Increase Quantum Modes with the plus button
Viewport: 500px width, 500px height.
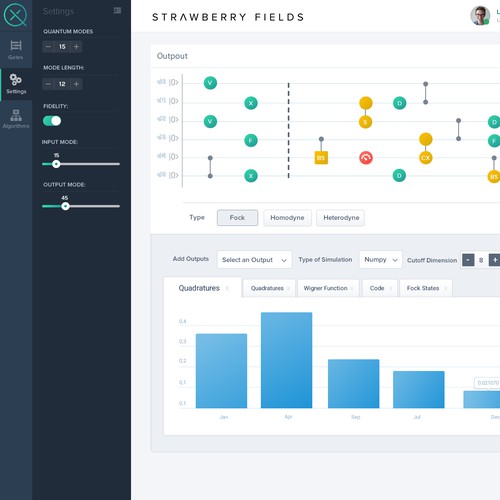coord(76,47)
